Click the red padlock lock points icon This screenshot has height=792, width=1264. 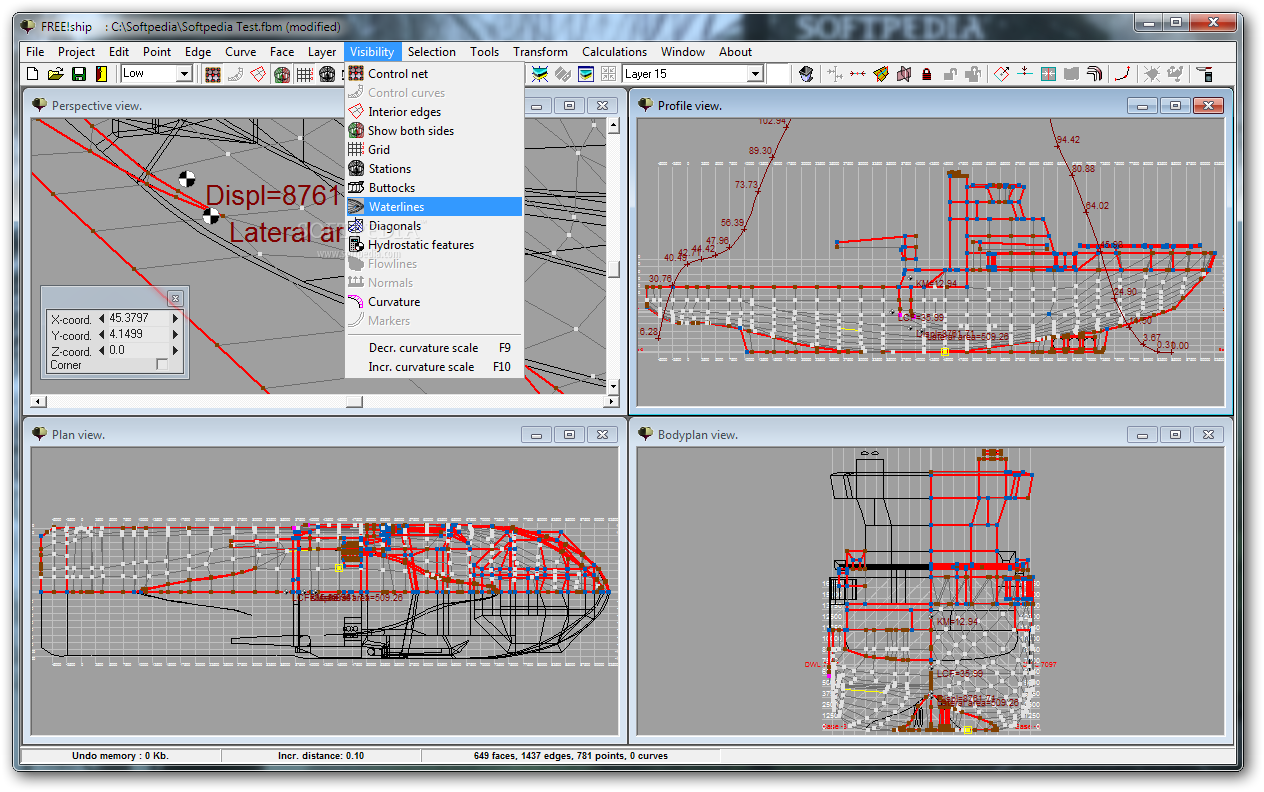tap(926, 74)
